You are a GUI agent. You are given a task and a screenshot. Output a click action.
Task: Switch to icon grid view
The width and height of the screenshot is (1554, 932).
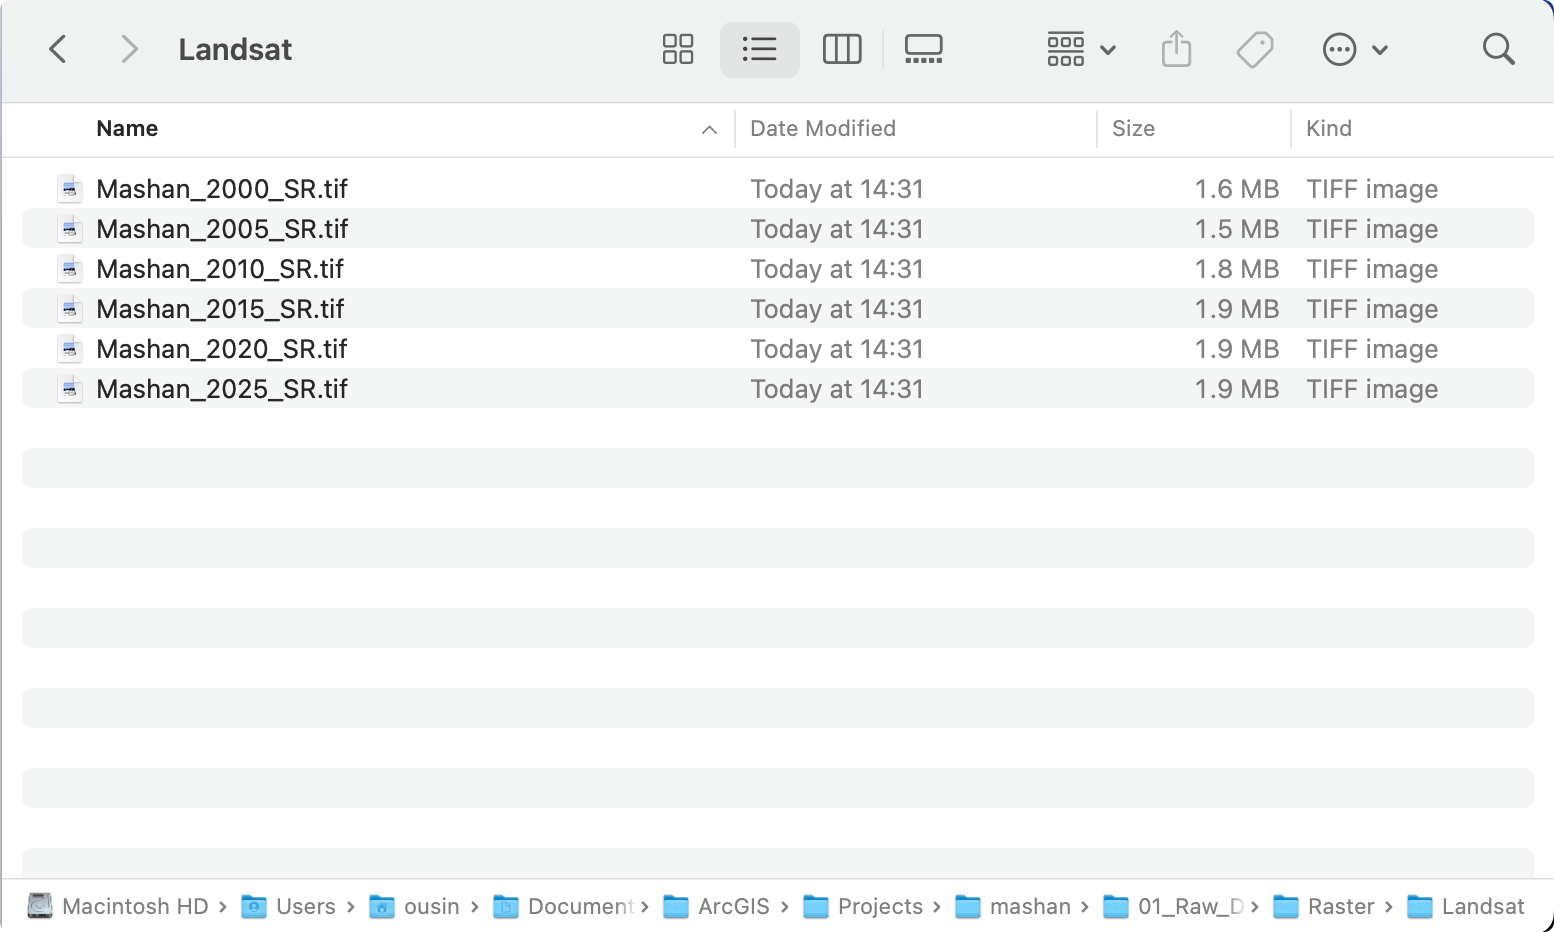click(x=678, y=49)
